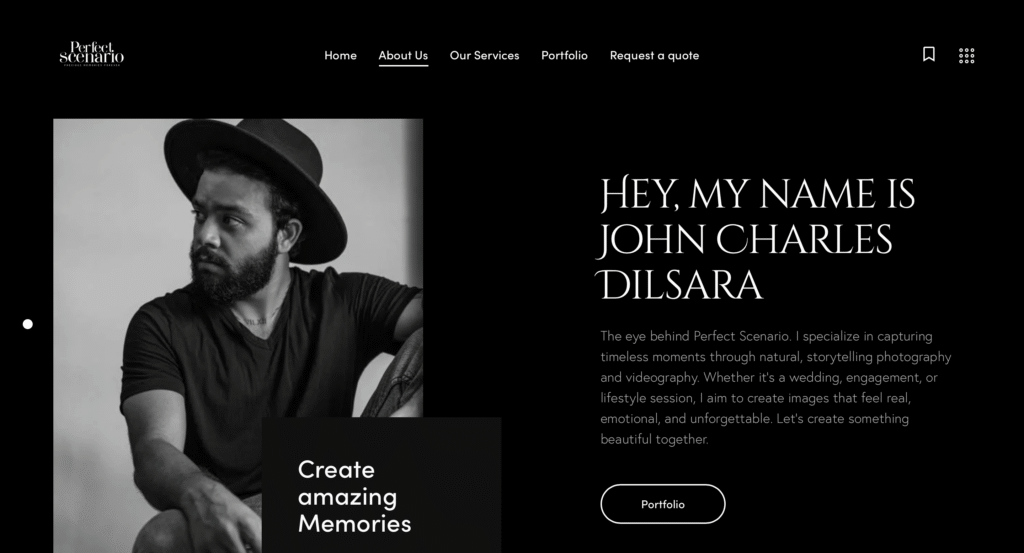Click the bookmark icon in the header
Viewport: 1024px width, 553px height.
pyautogui.click(x=929, y=54)
